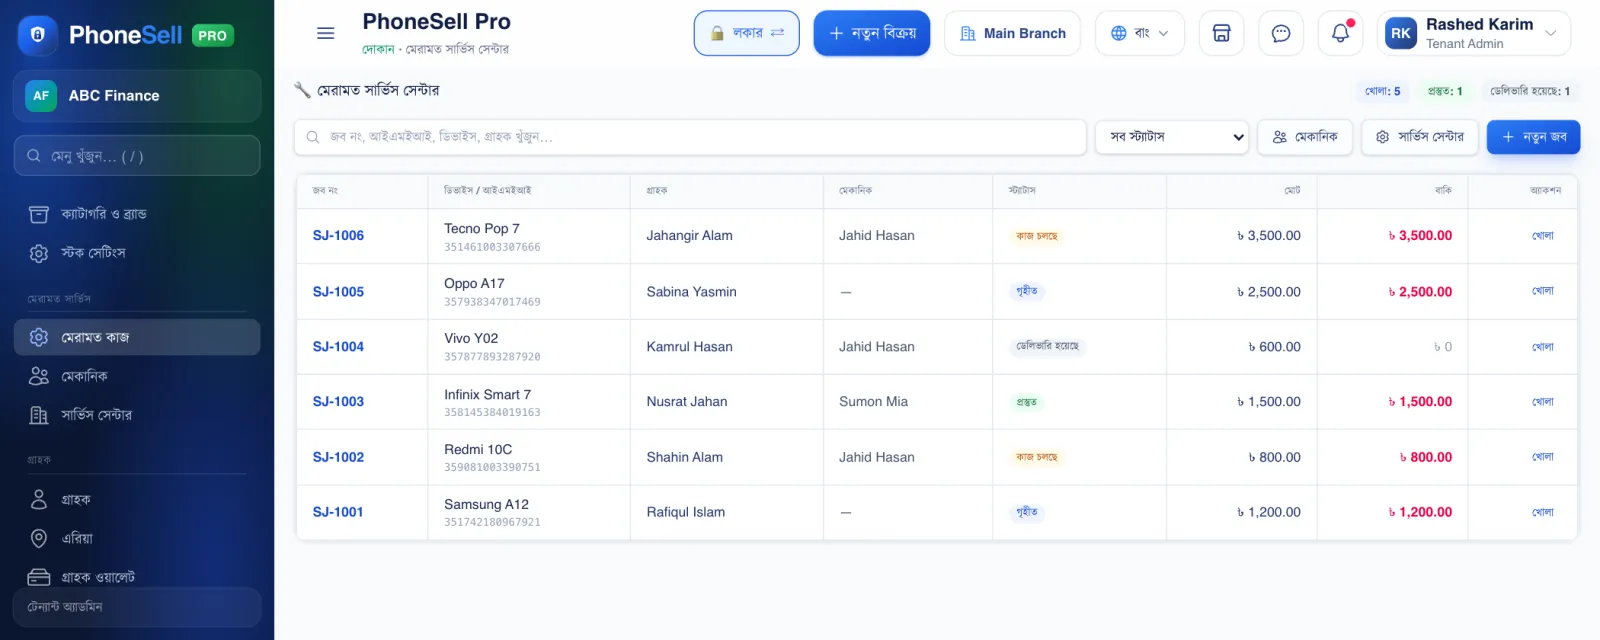Open job link SJ-1005
The height and width of the screenshot is (640, 1600).
click(x=338, y=292)
